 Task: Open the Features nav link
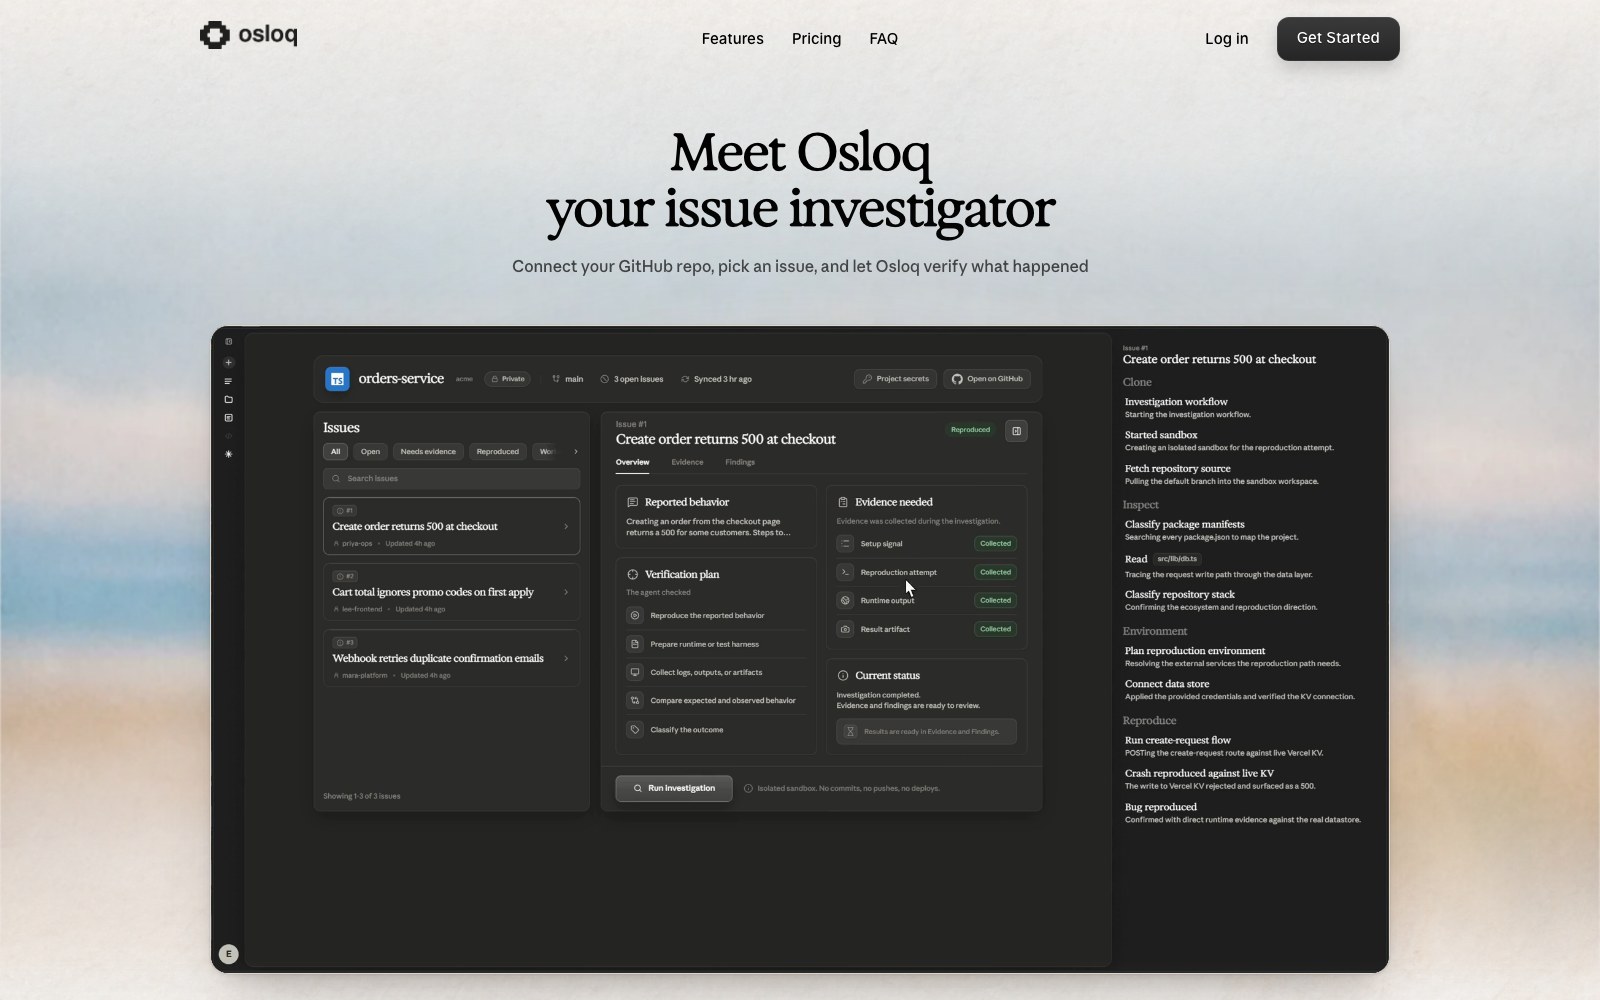click(x=732, y=39)
